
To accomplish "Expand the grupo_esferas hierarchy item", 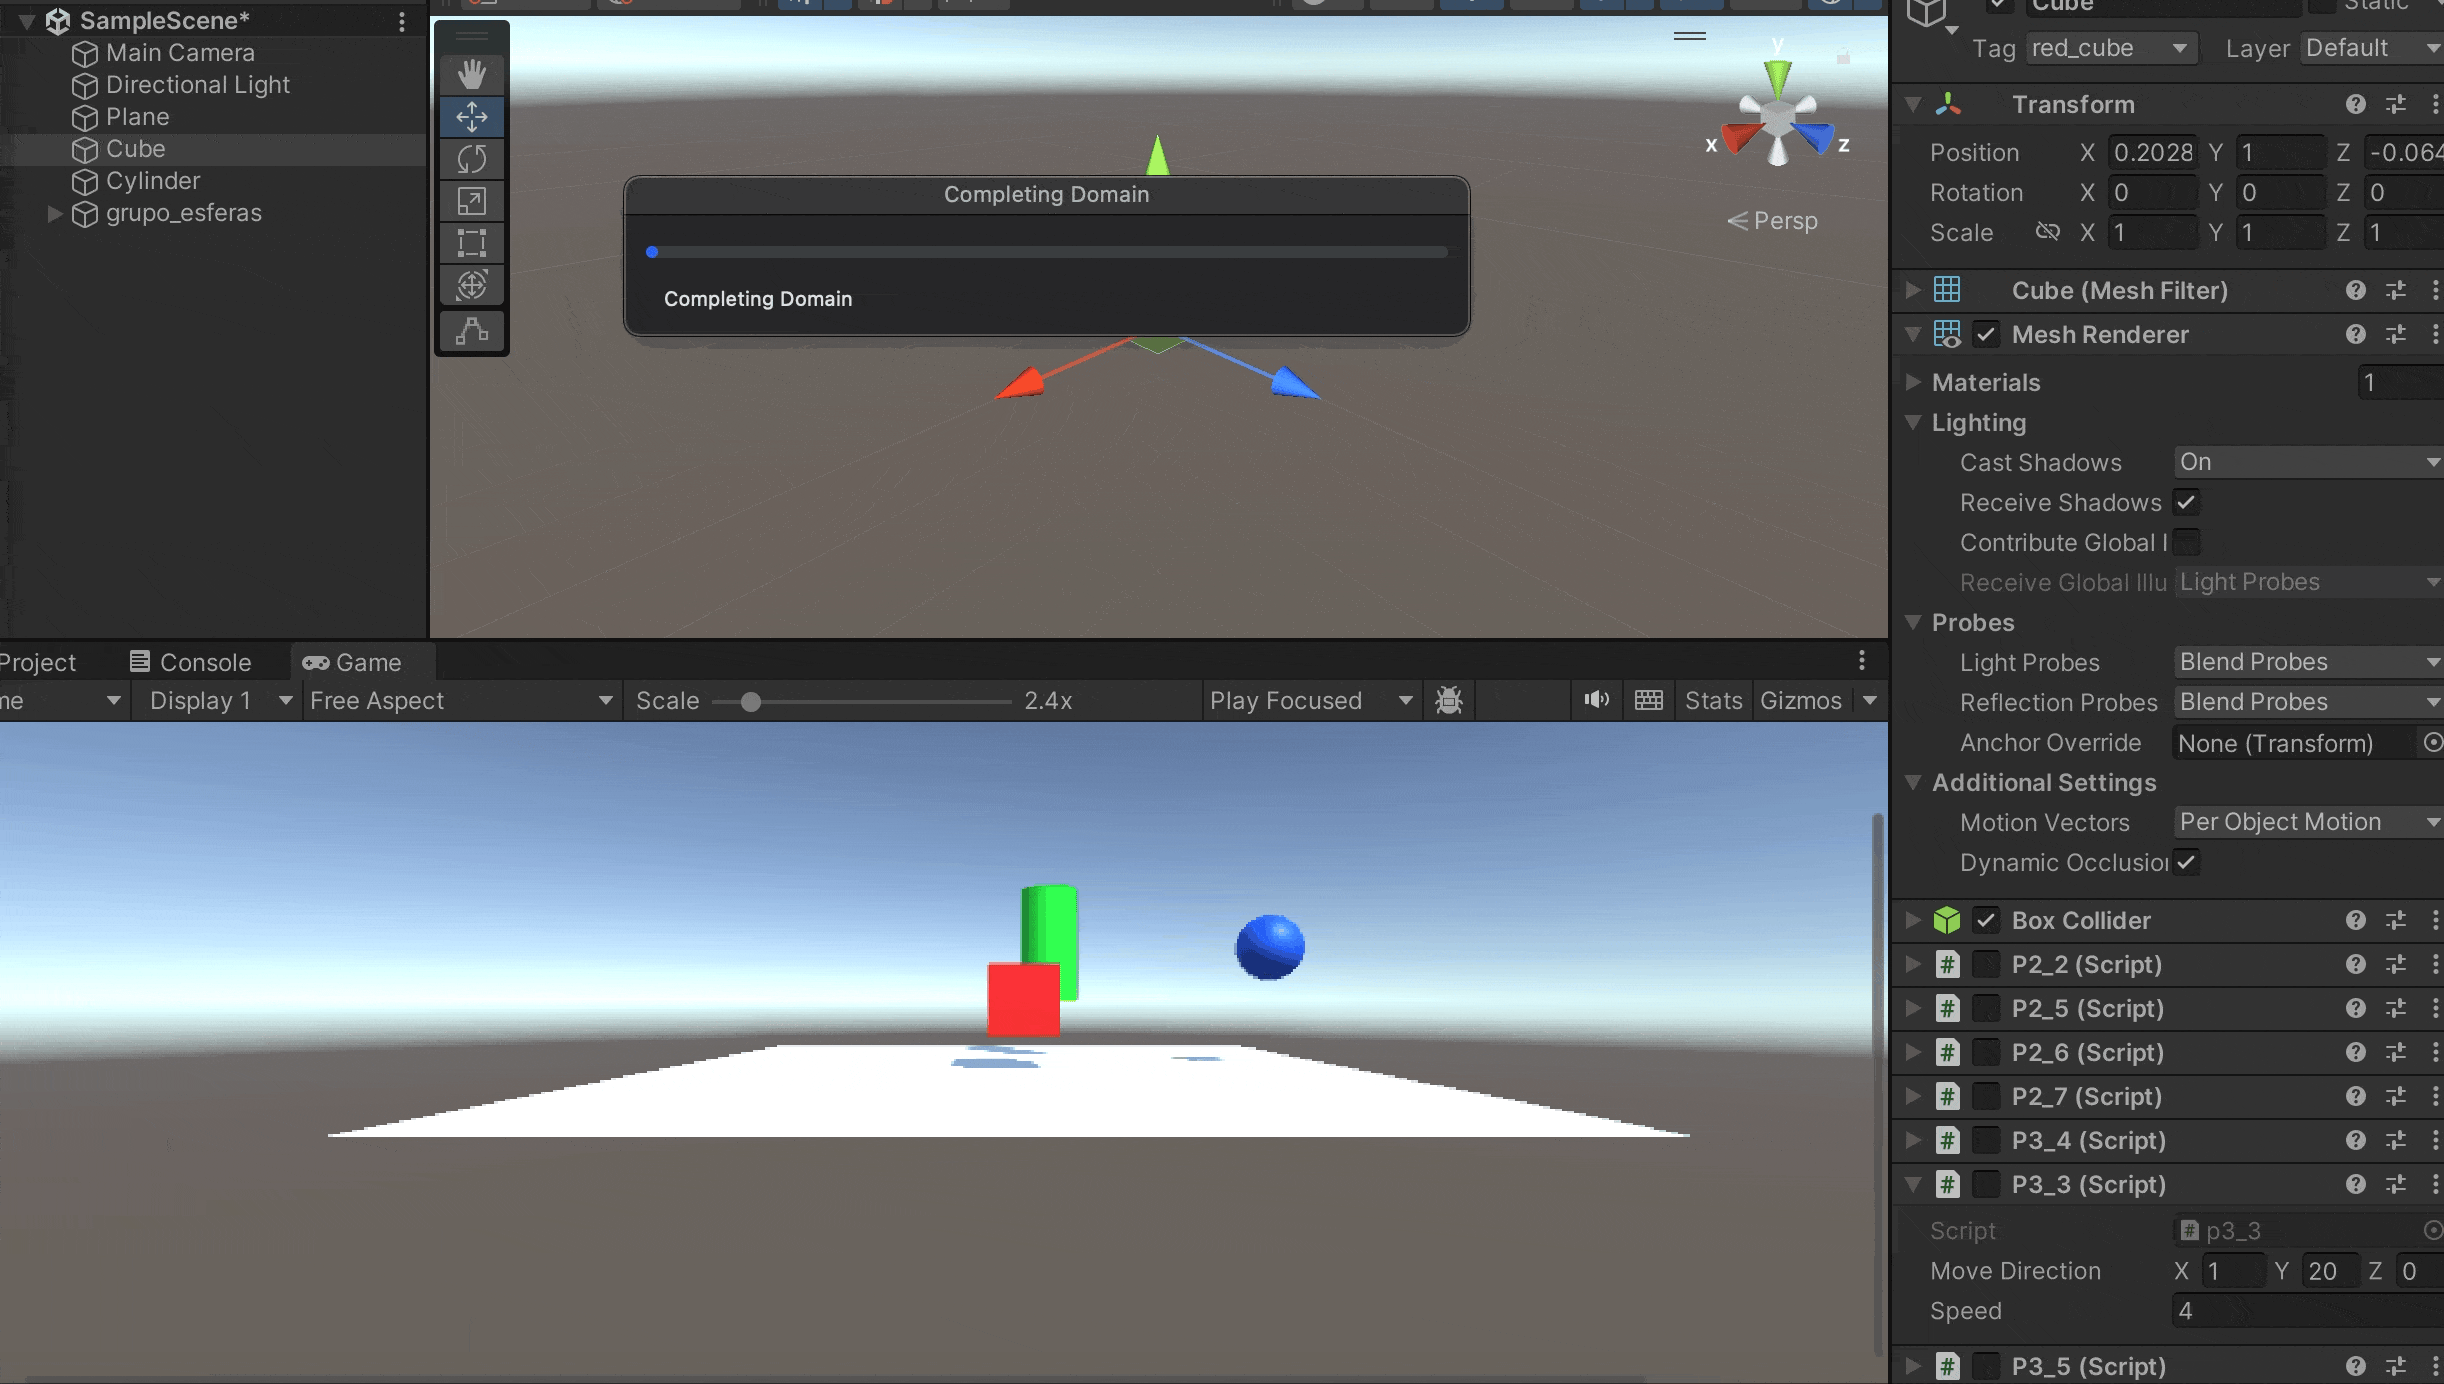I will 55,213.
